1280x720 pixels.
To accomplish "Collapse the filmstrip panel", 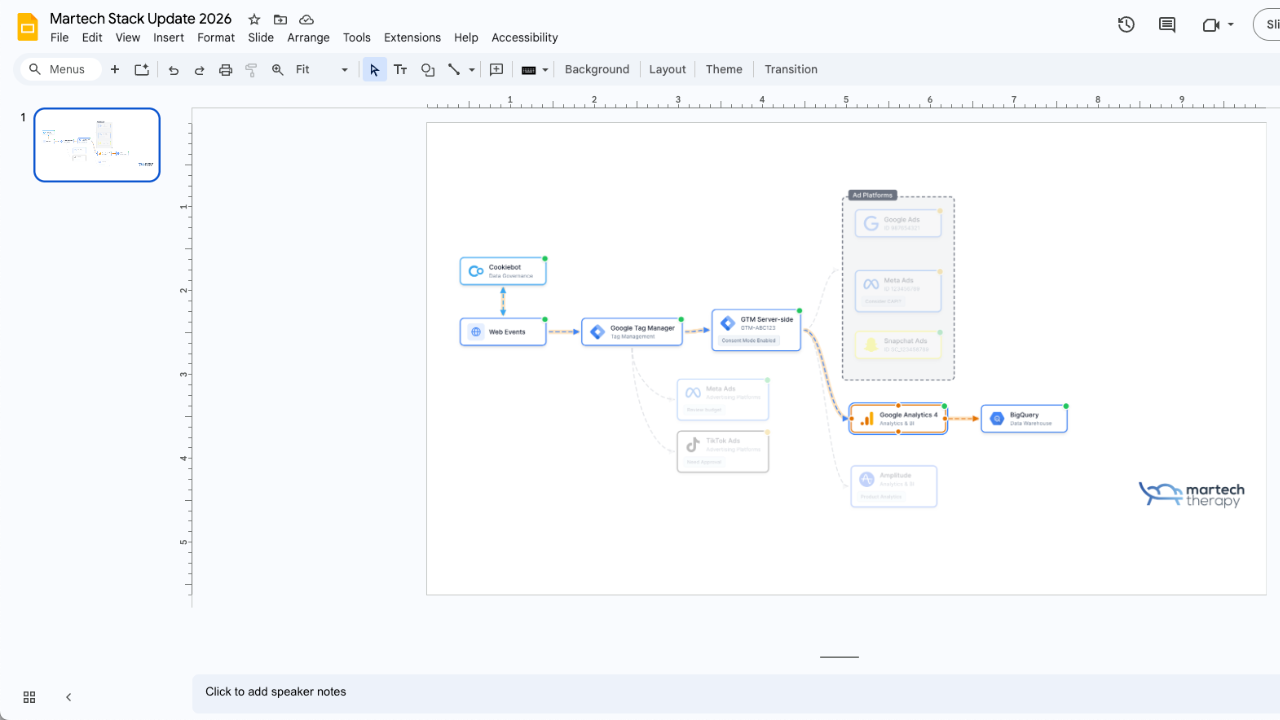I will point(68,697).
